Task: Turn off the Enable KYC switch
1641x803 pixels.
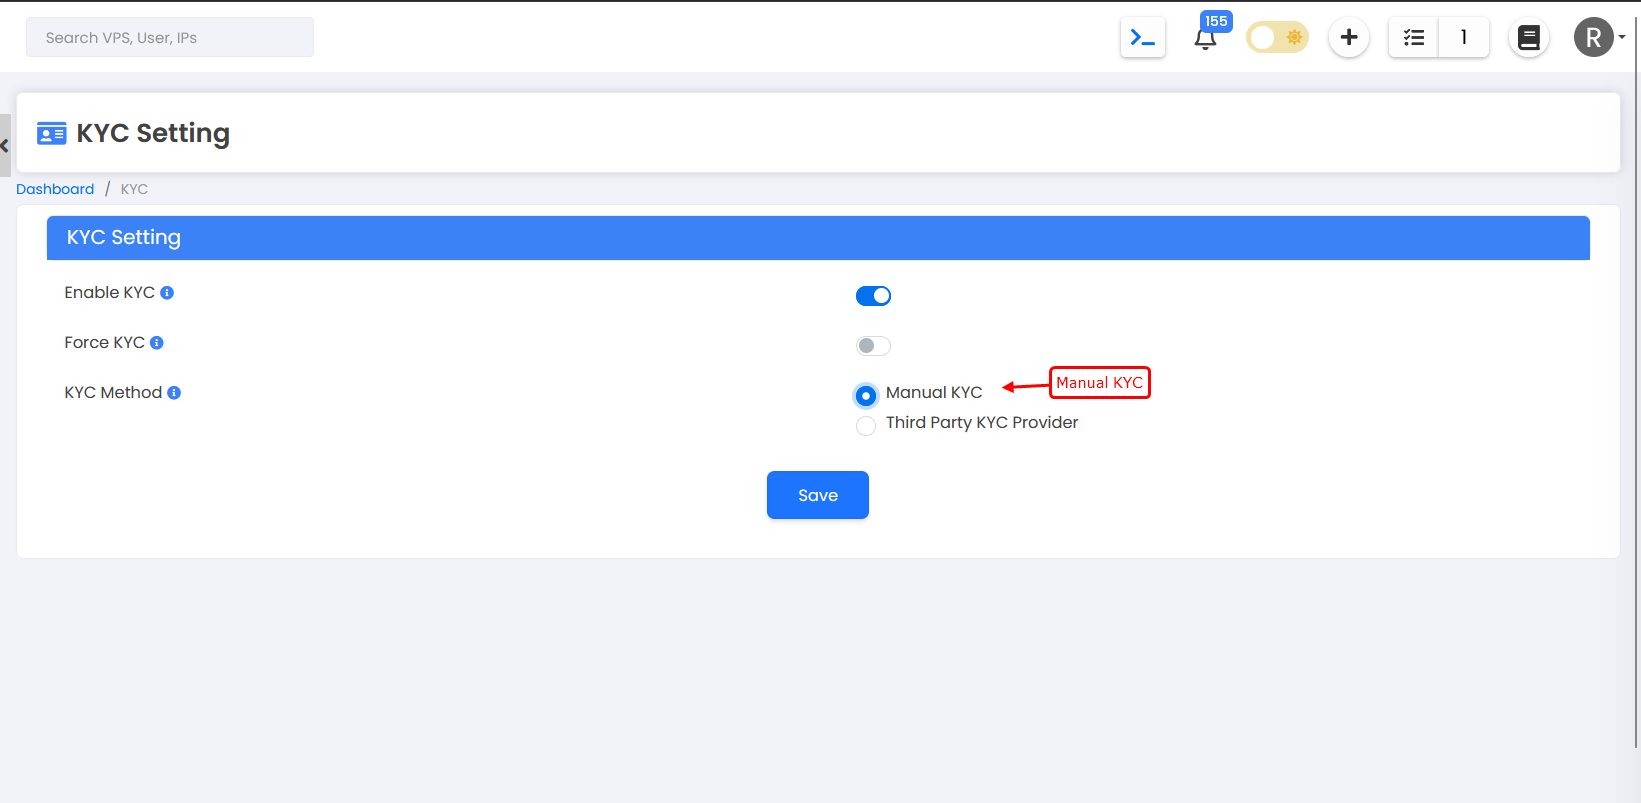Action: [x=873, y=296]
